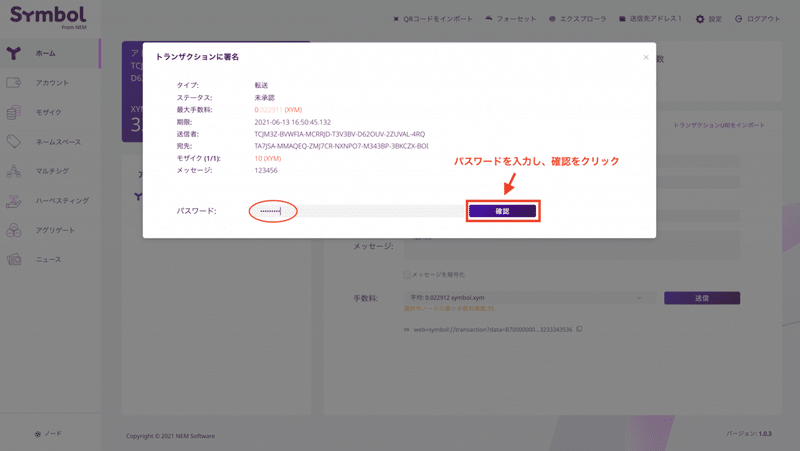Click トランザクションURIをインポート link
Viewport: 800px width, 451px height.
719,125
